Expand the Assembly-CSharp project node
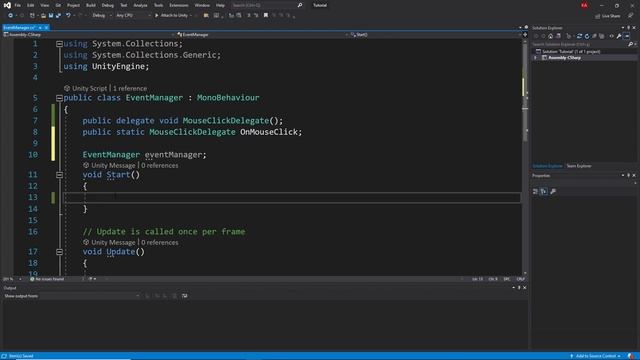Image resolution: width=640 pixels, height=360 pixels. point(536,58)
